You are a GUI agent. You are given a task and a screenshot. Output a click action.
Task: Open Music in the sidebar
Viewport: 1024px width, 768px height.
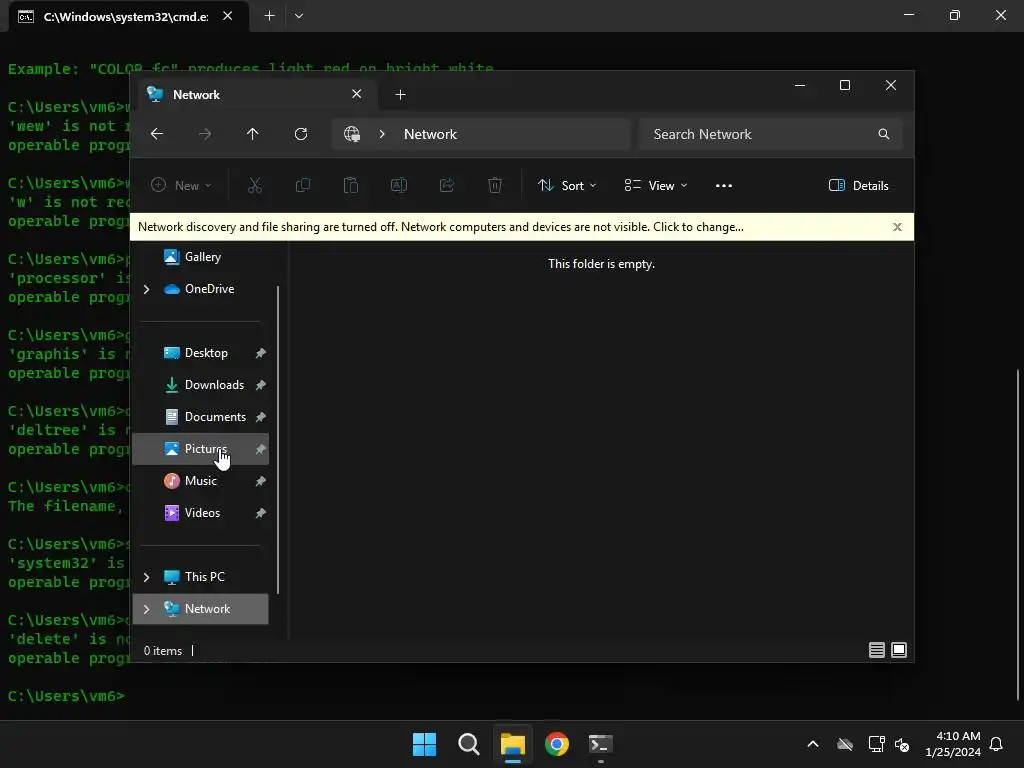point(200,481)
